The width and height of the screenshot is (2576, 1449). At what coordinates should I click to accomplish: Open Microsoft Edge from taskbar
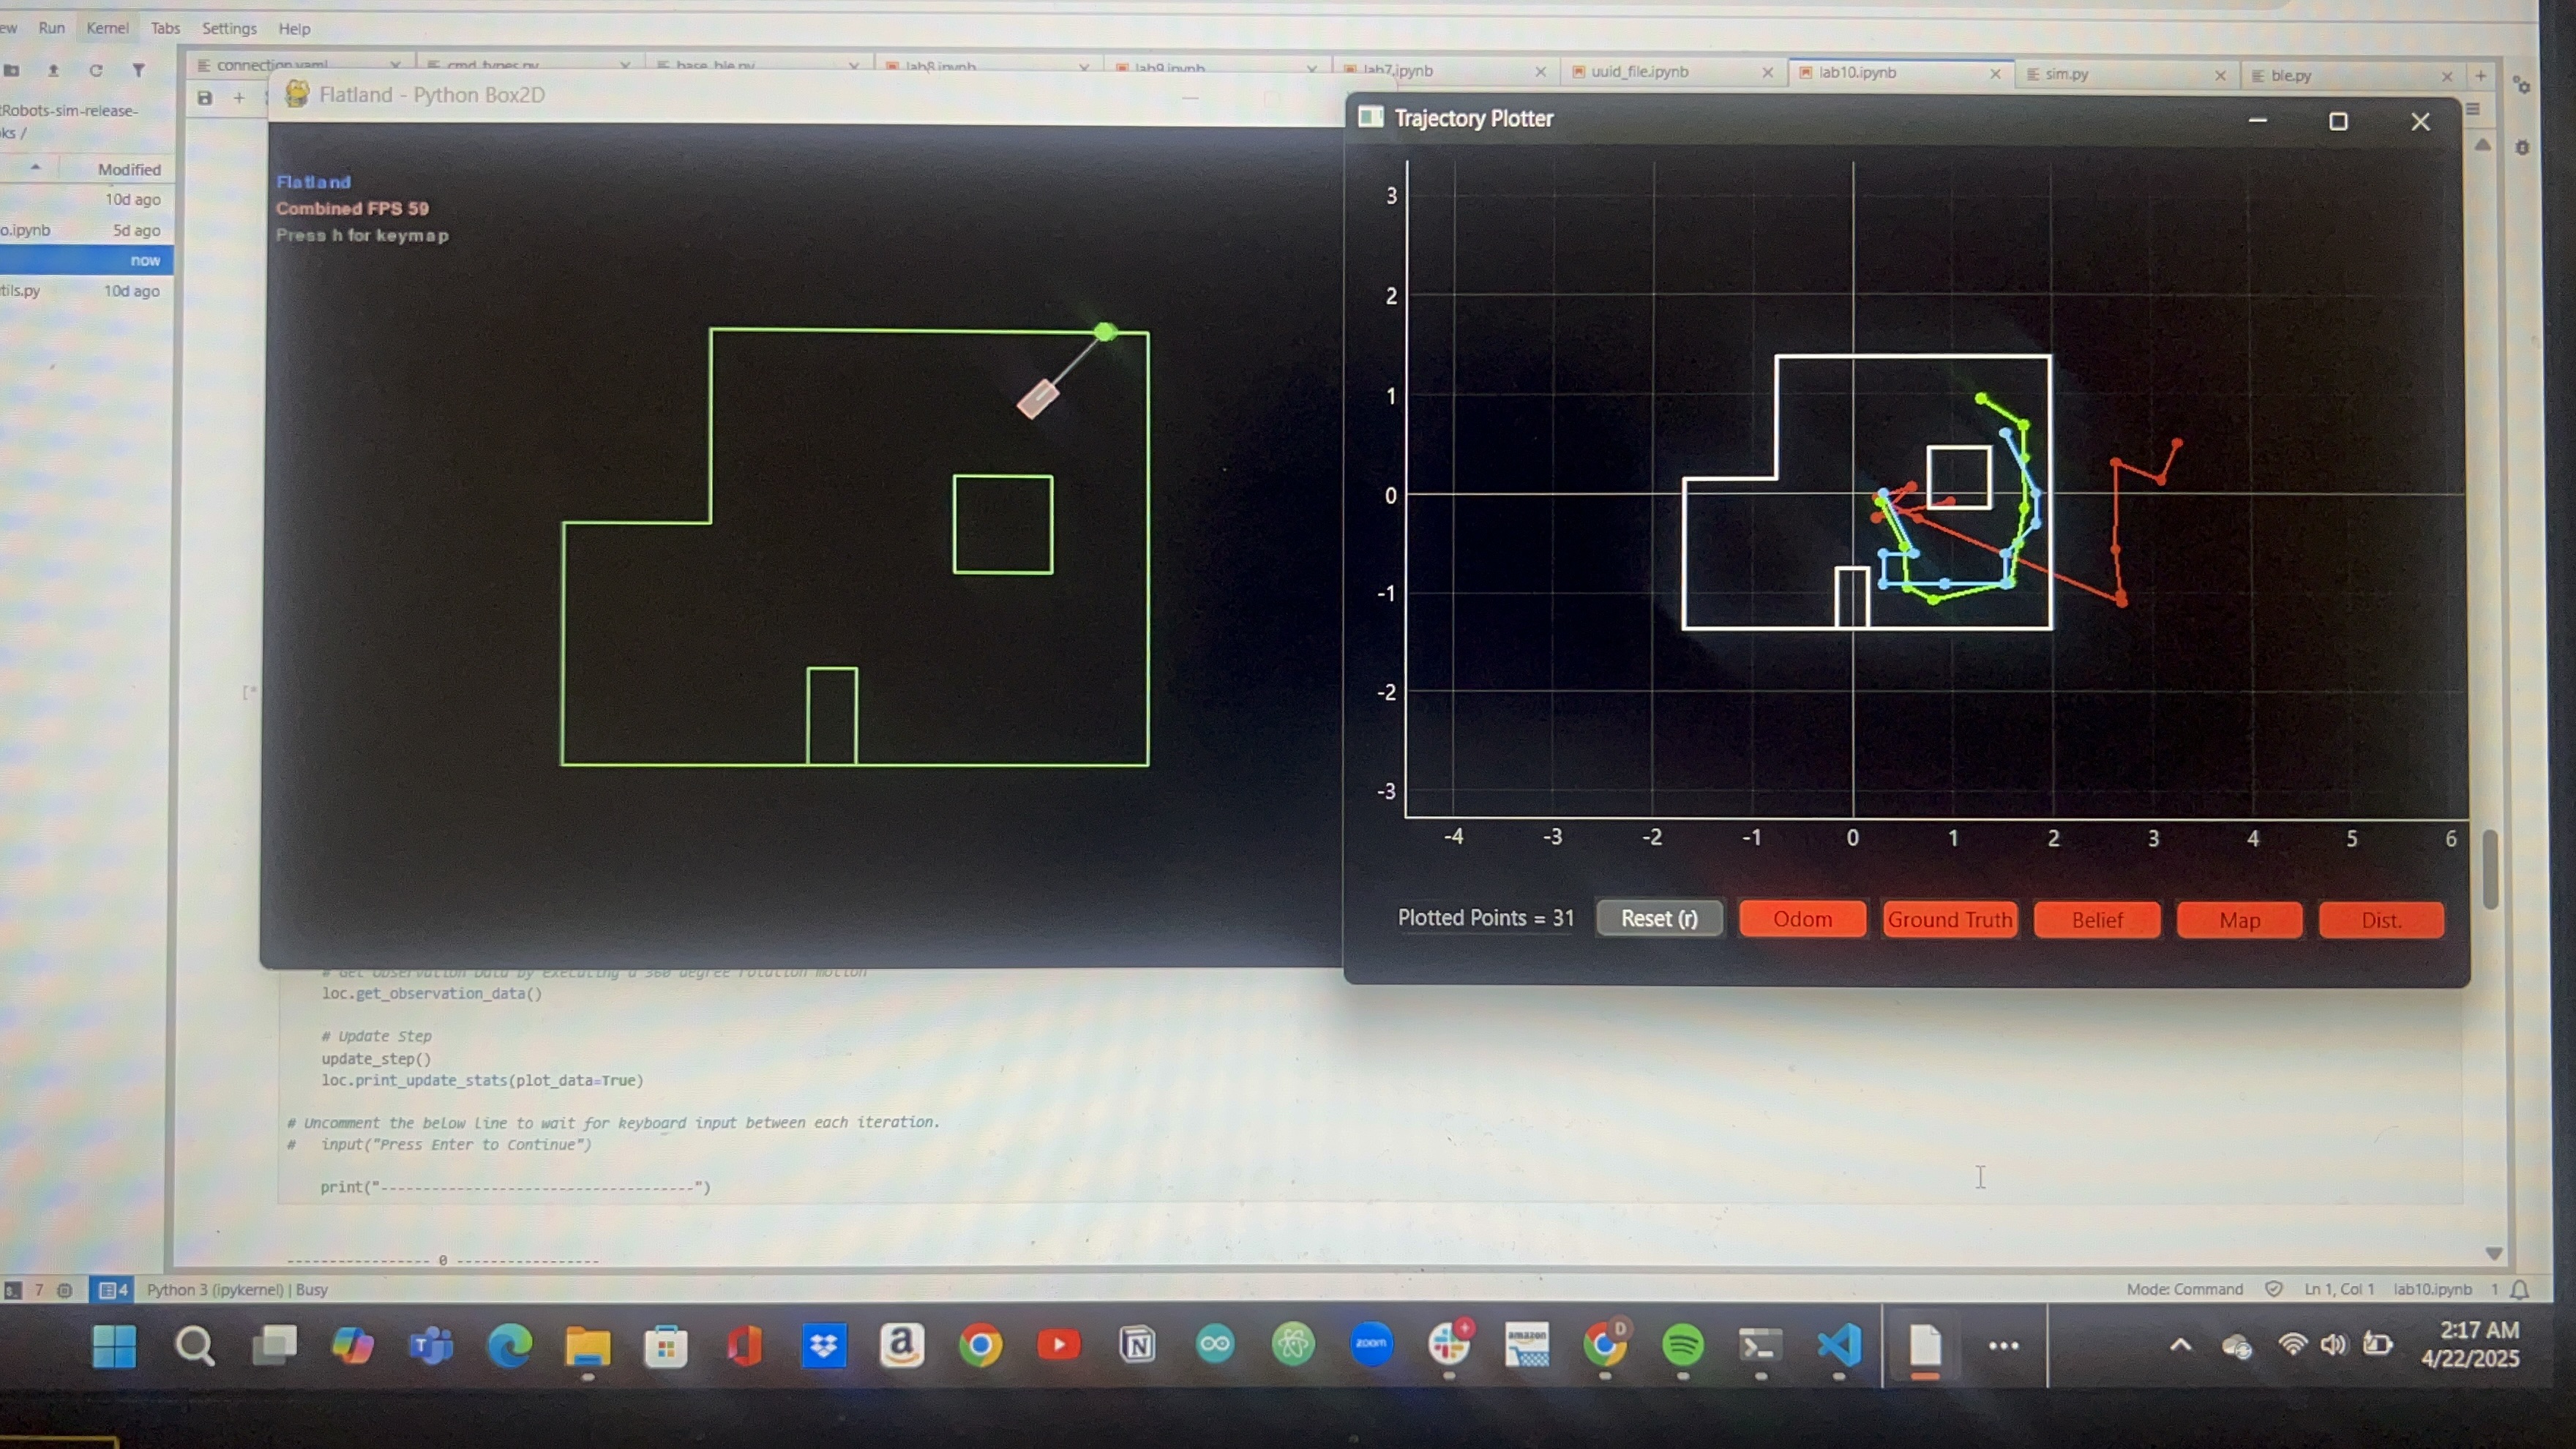509,1346
